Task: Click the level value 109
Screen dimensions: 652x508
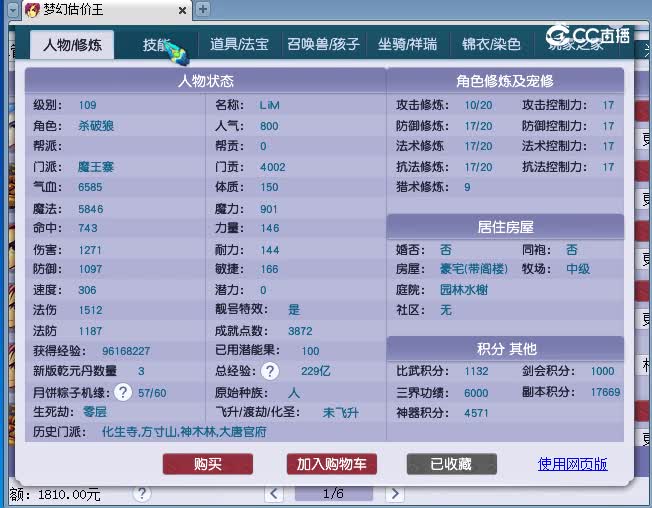Action: 87,105
